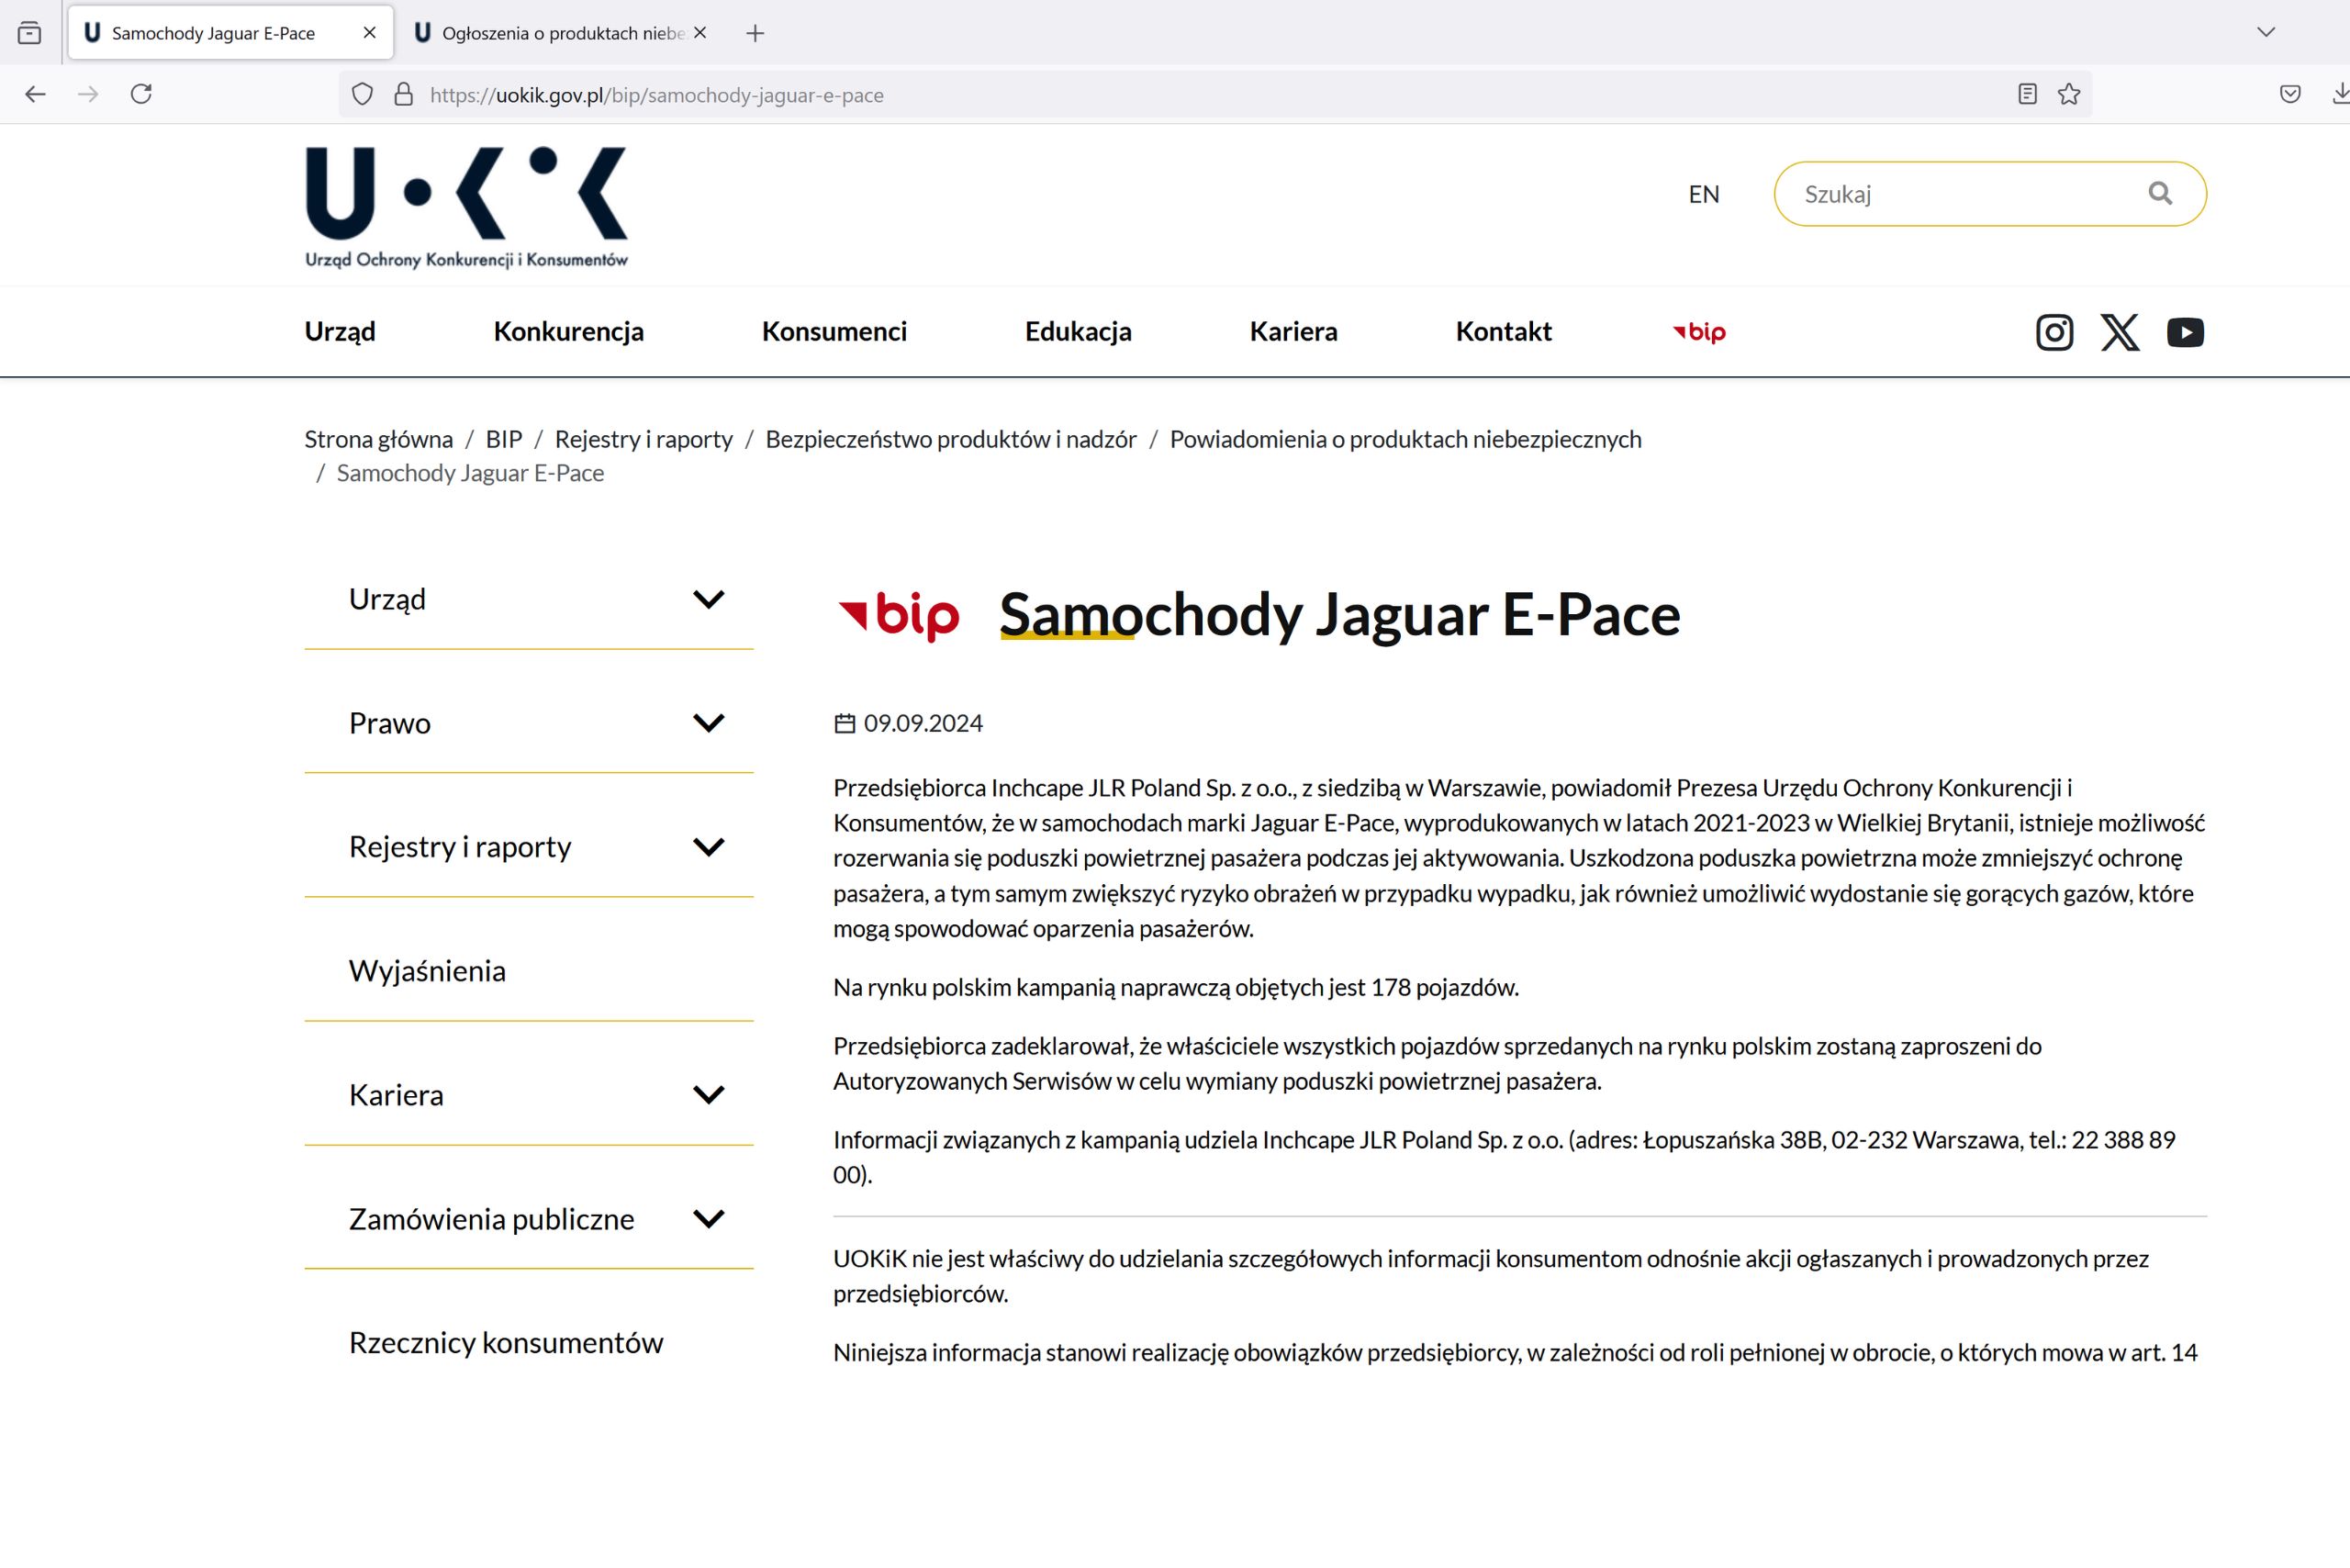
Task: Open sidebar Zamówienia publiczne label
Action: pos(491,1219)
